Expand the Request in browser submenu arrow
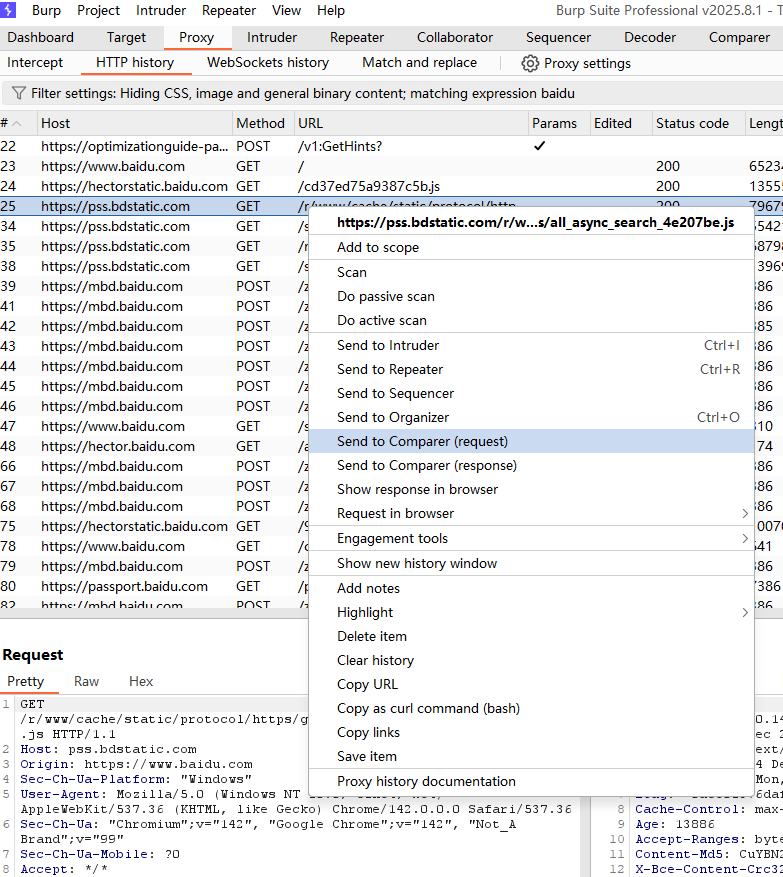783x877 pixels. coord(744,513)
